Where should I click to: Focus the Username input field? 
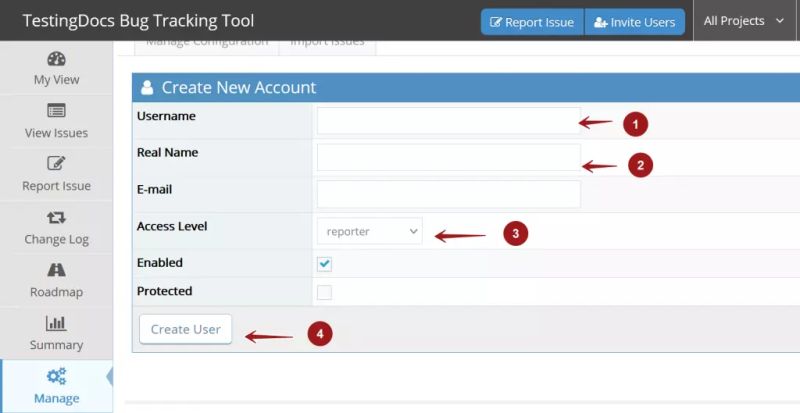point(448,121)
